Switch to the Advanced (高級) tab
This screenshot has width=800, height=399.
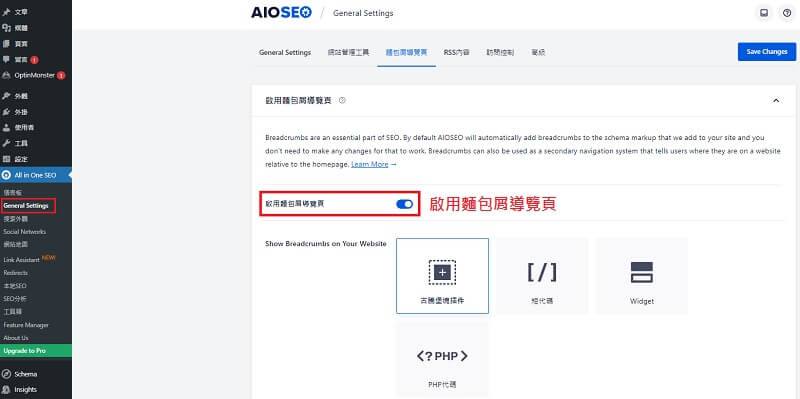tap(538, 53)
